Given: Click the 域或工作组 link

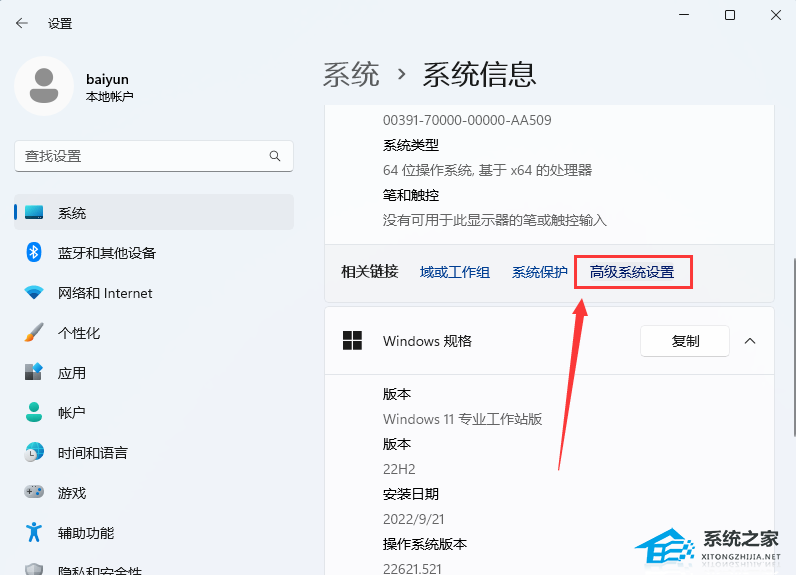Looking at the screenshot, I should click(455, 272).
